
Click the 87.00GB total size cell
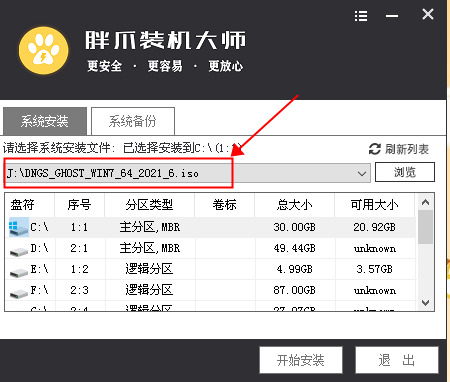(x=294, y=290)
